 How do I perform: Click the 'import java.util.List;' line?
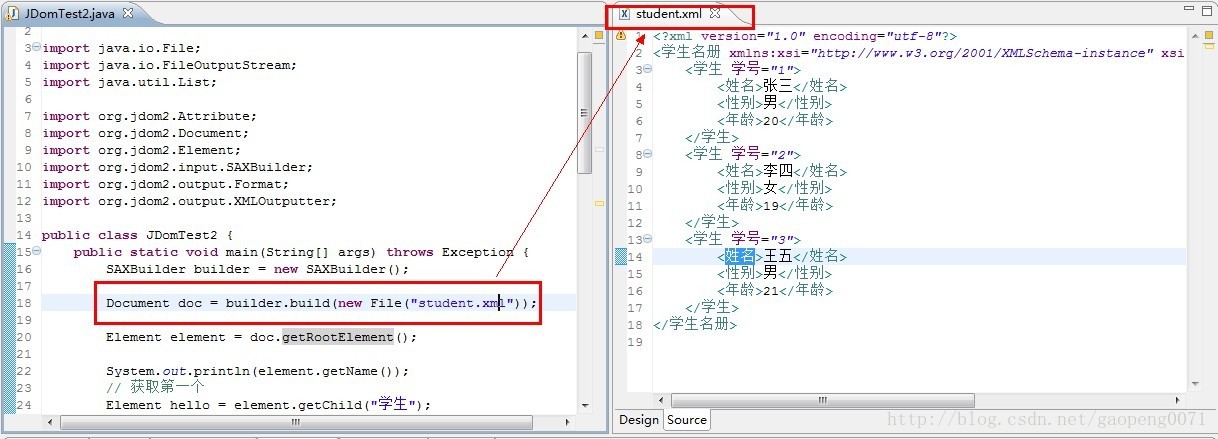129,82
